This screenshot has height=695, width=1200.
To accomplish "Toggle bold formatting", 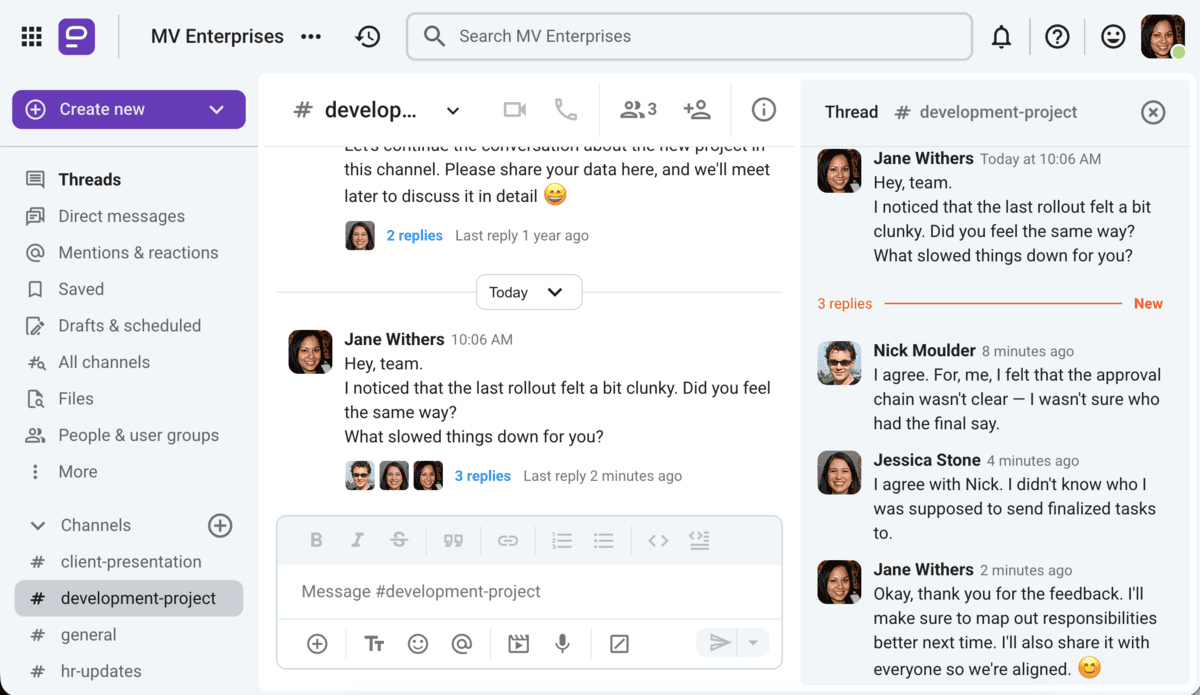I will click(x=316, y=540).
